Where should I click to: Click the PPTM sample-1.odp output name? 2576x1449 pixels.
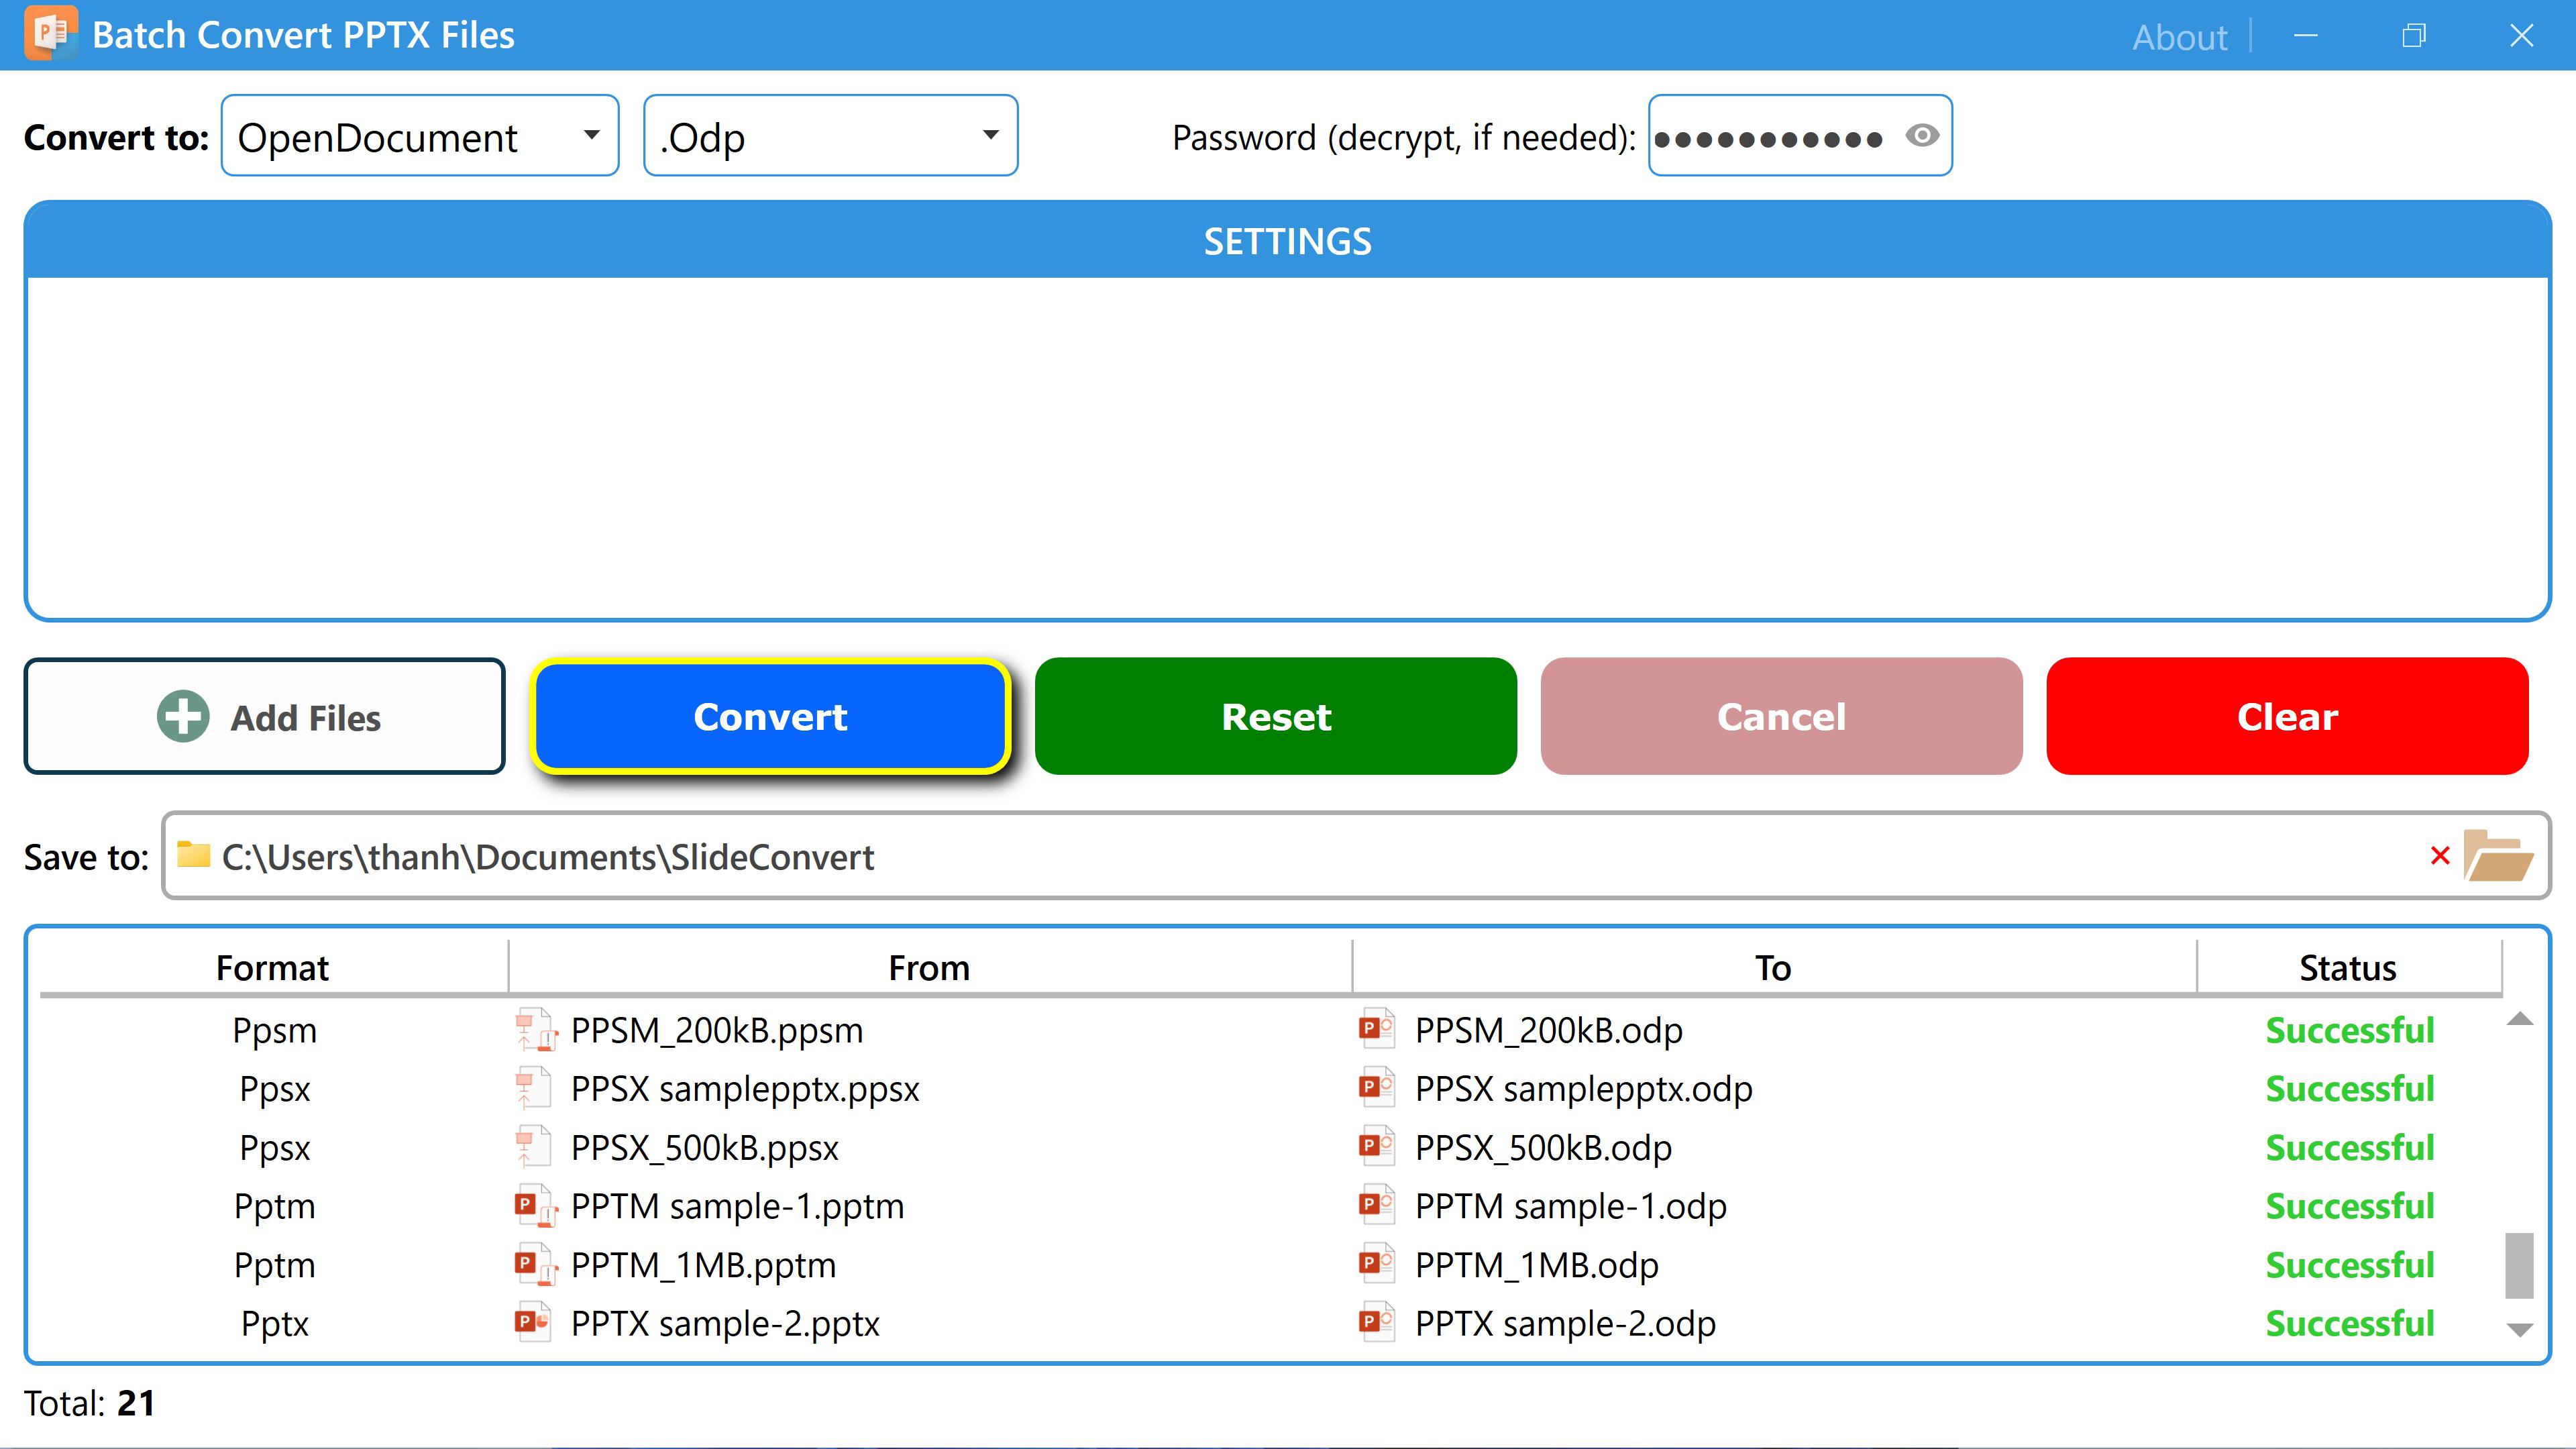coord(1570,1206)
